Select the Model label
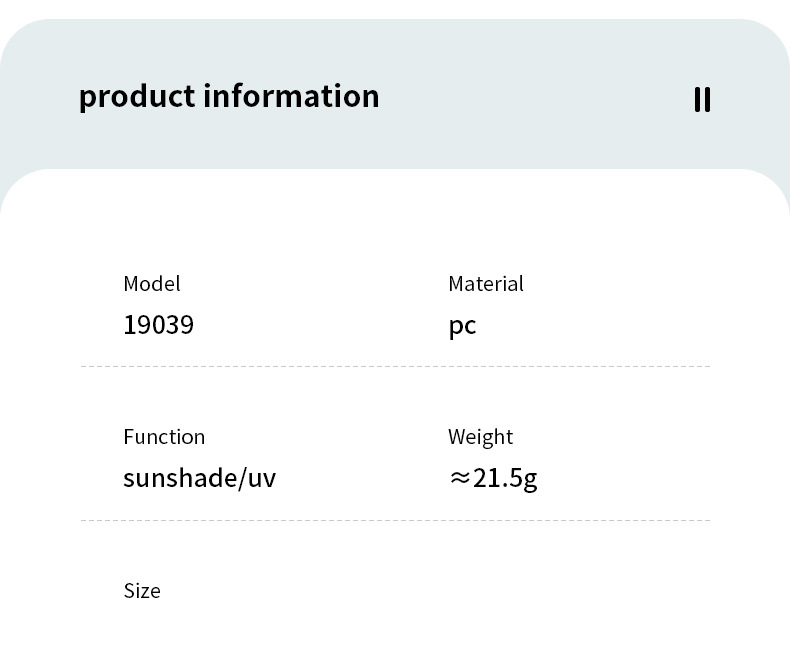 [152, 284]
